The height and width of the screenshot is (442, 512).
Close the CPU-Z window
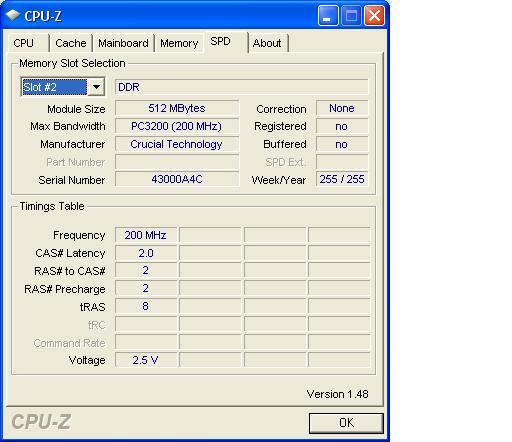click(374, 16)
